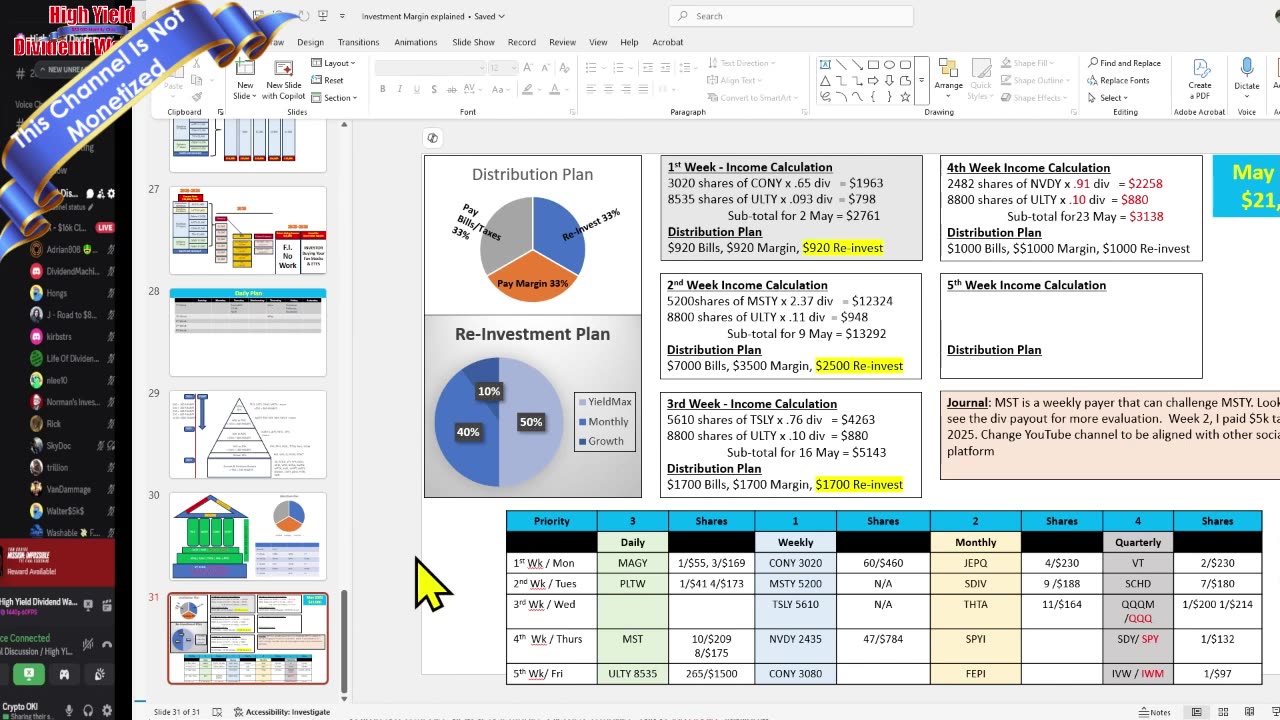Switch to Reading View
This screenshot has height=720, width=1280.
pyautogui.click(x=1250, y=712)
